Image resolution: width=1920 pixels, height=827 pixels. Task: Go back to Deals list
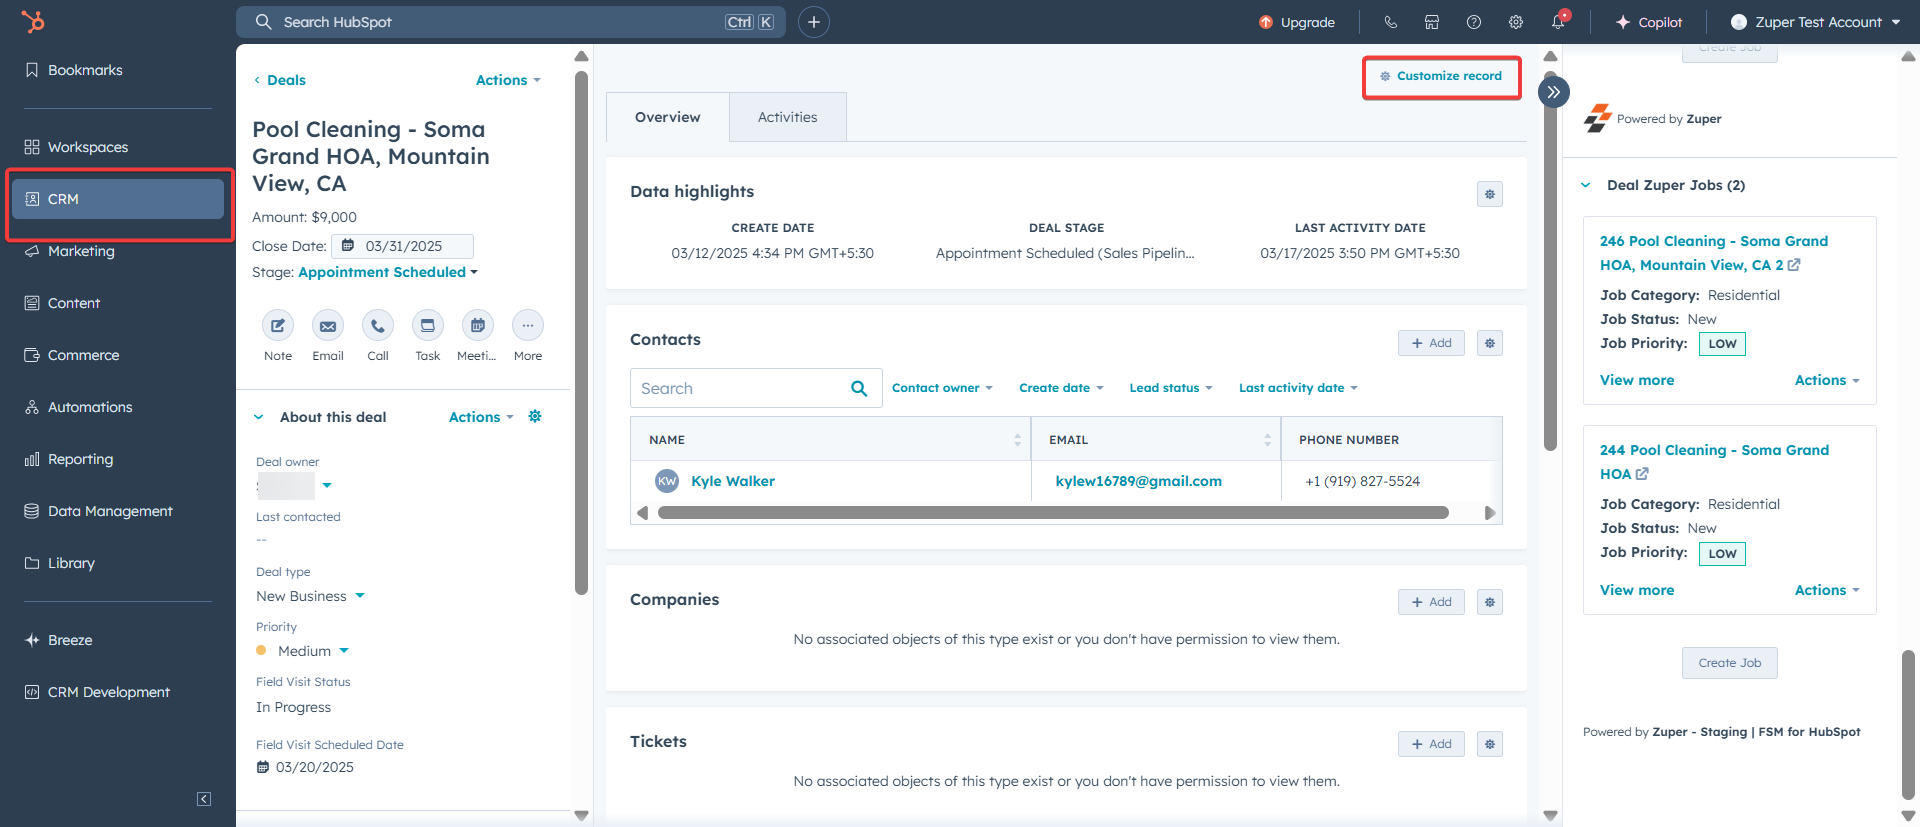coord(280,80)
